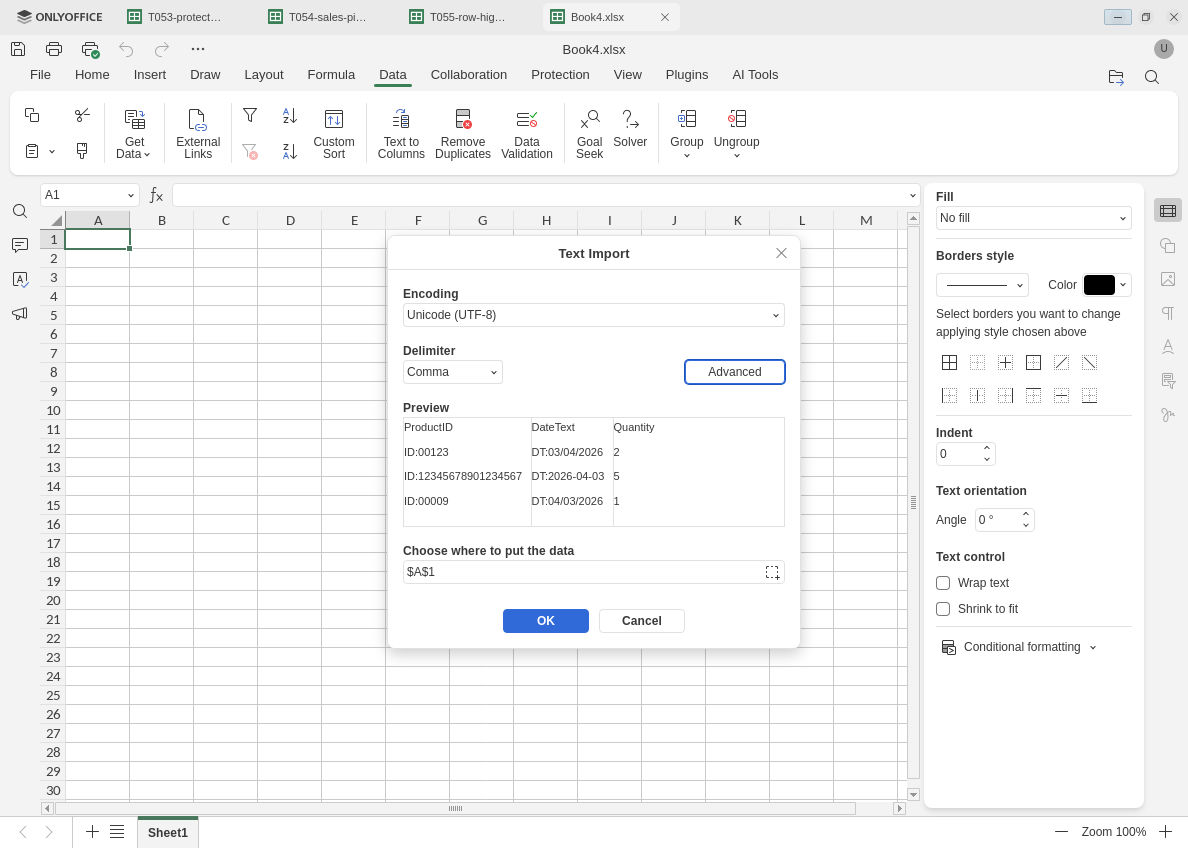Open Custom Sort

click(333, 133)
